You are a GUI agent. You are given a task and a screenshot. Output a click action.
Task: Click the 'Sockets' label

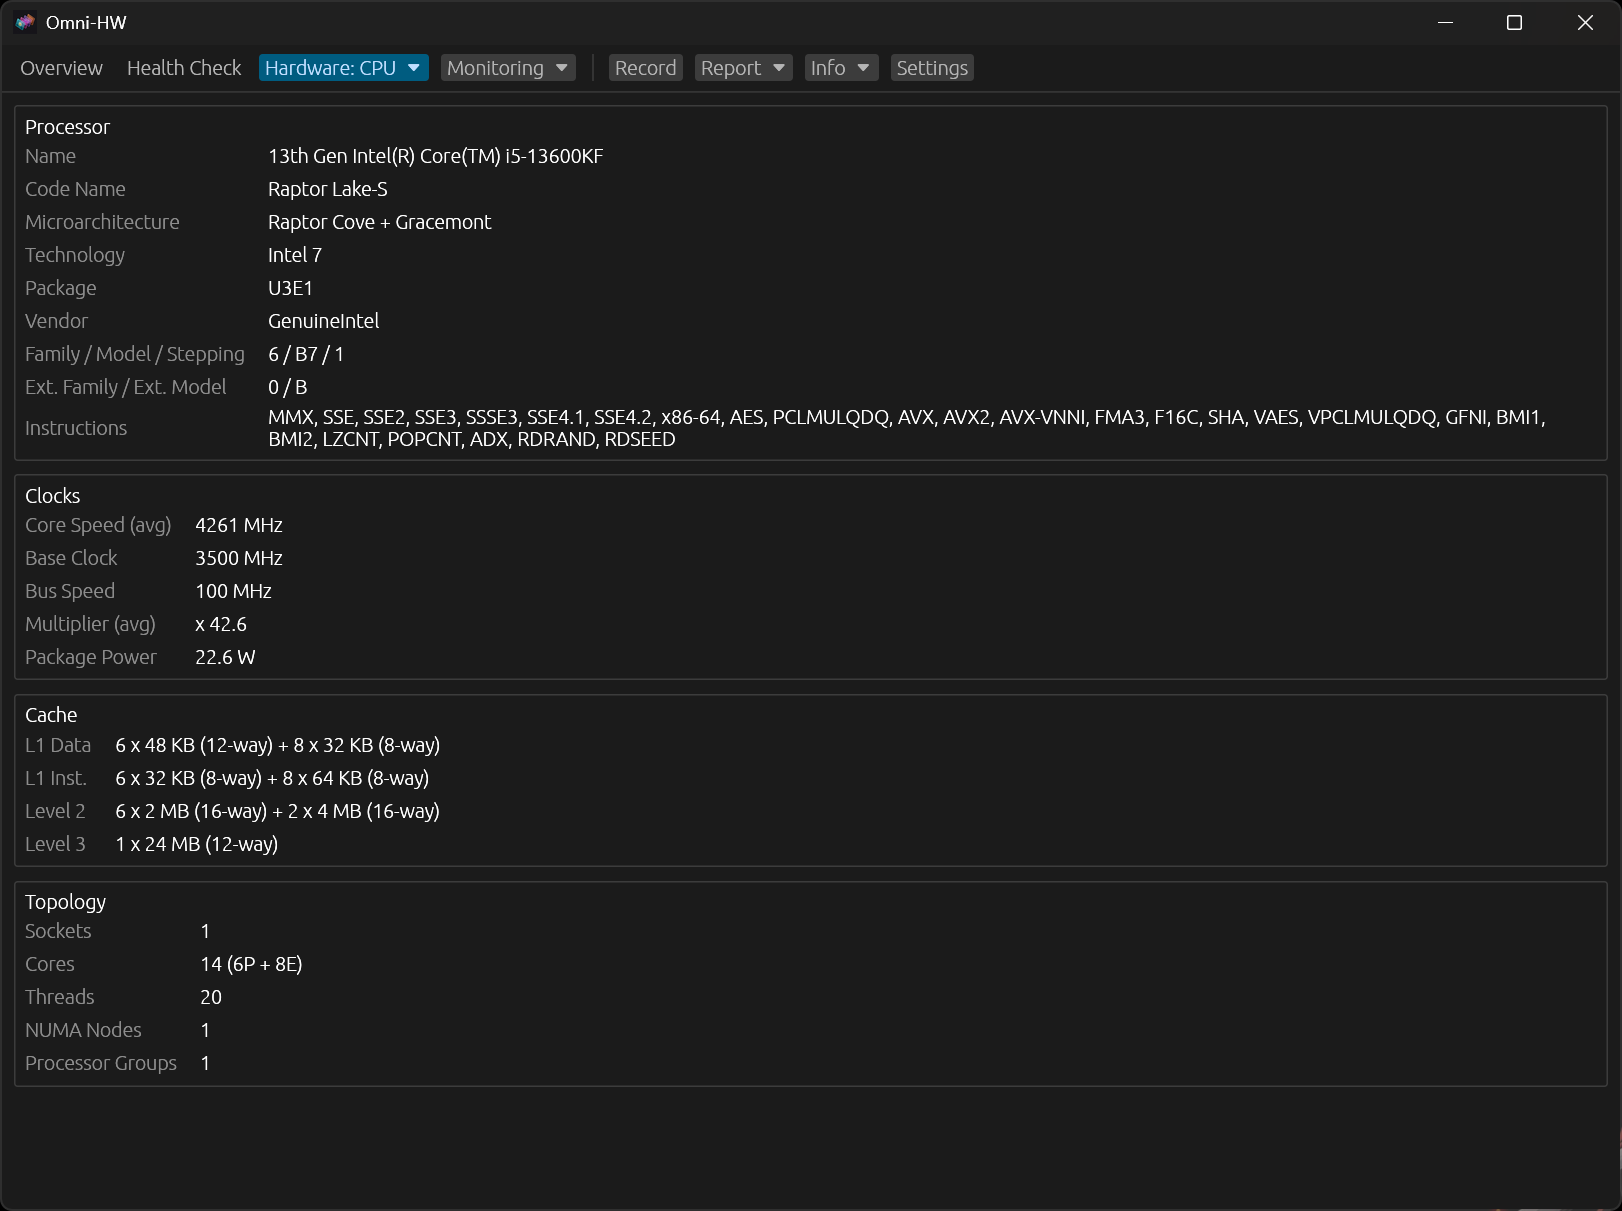tap(58, 931)
